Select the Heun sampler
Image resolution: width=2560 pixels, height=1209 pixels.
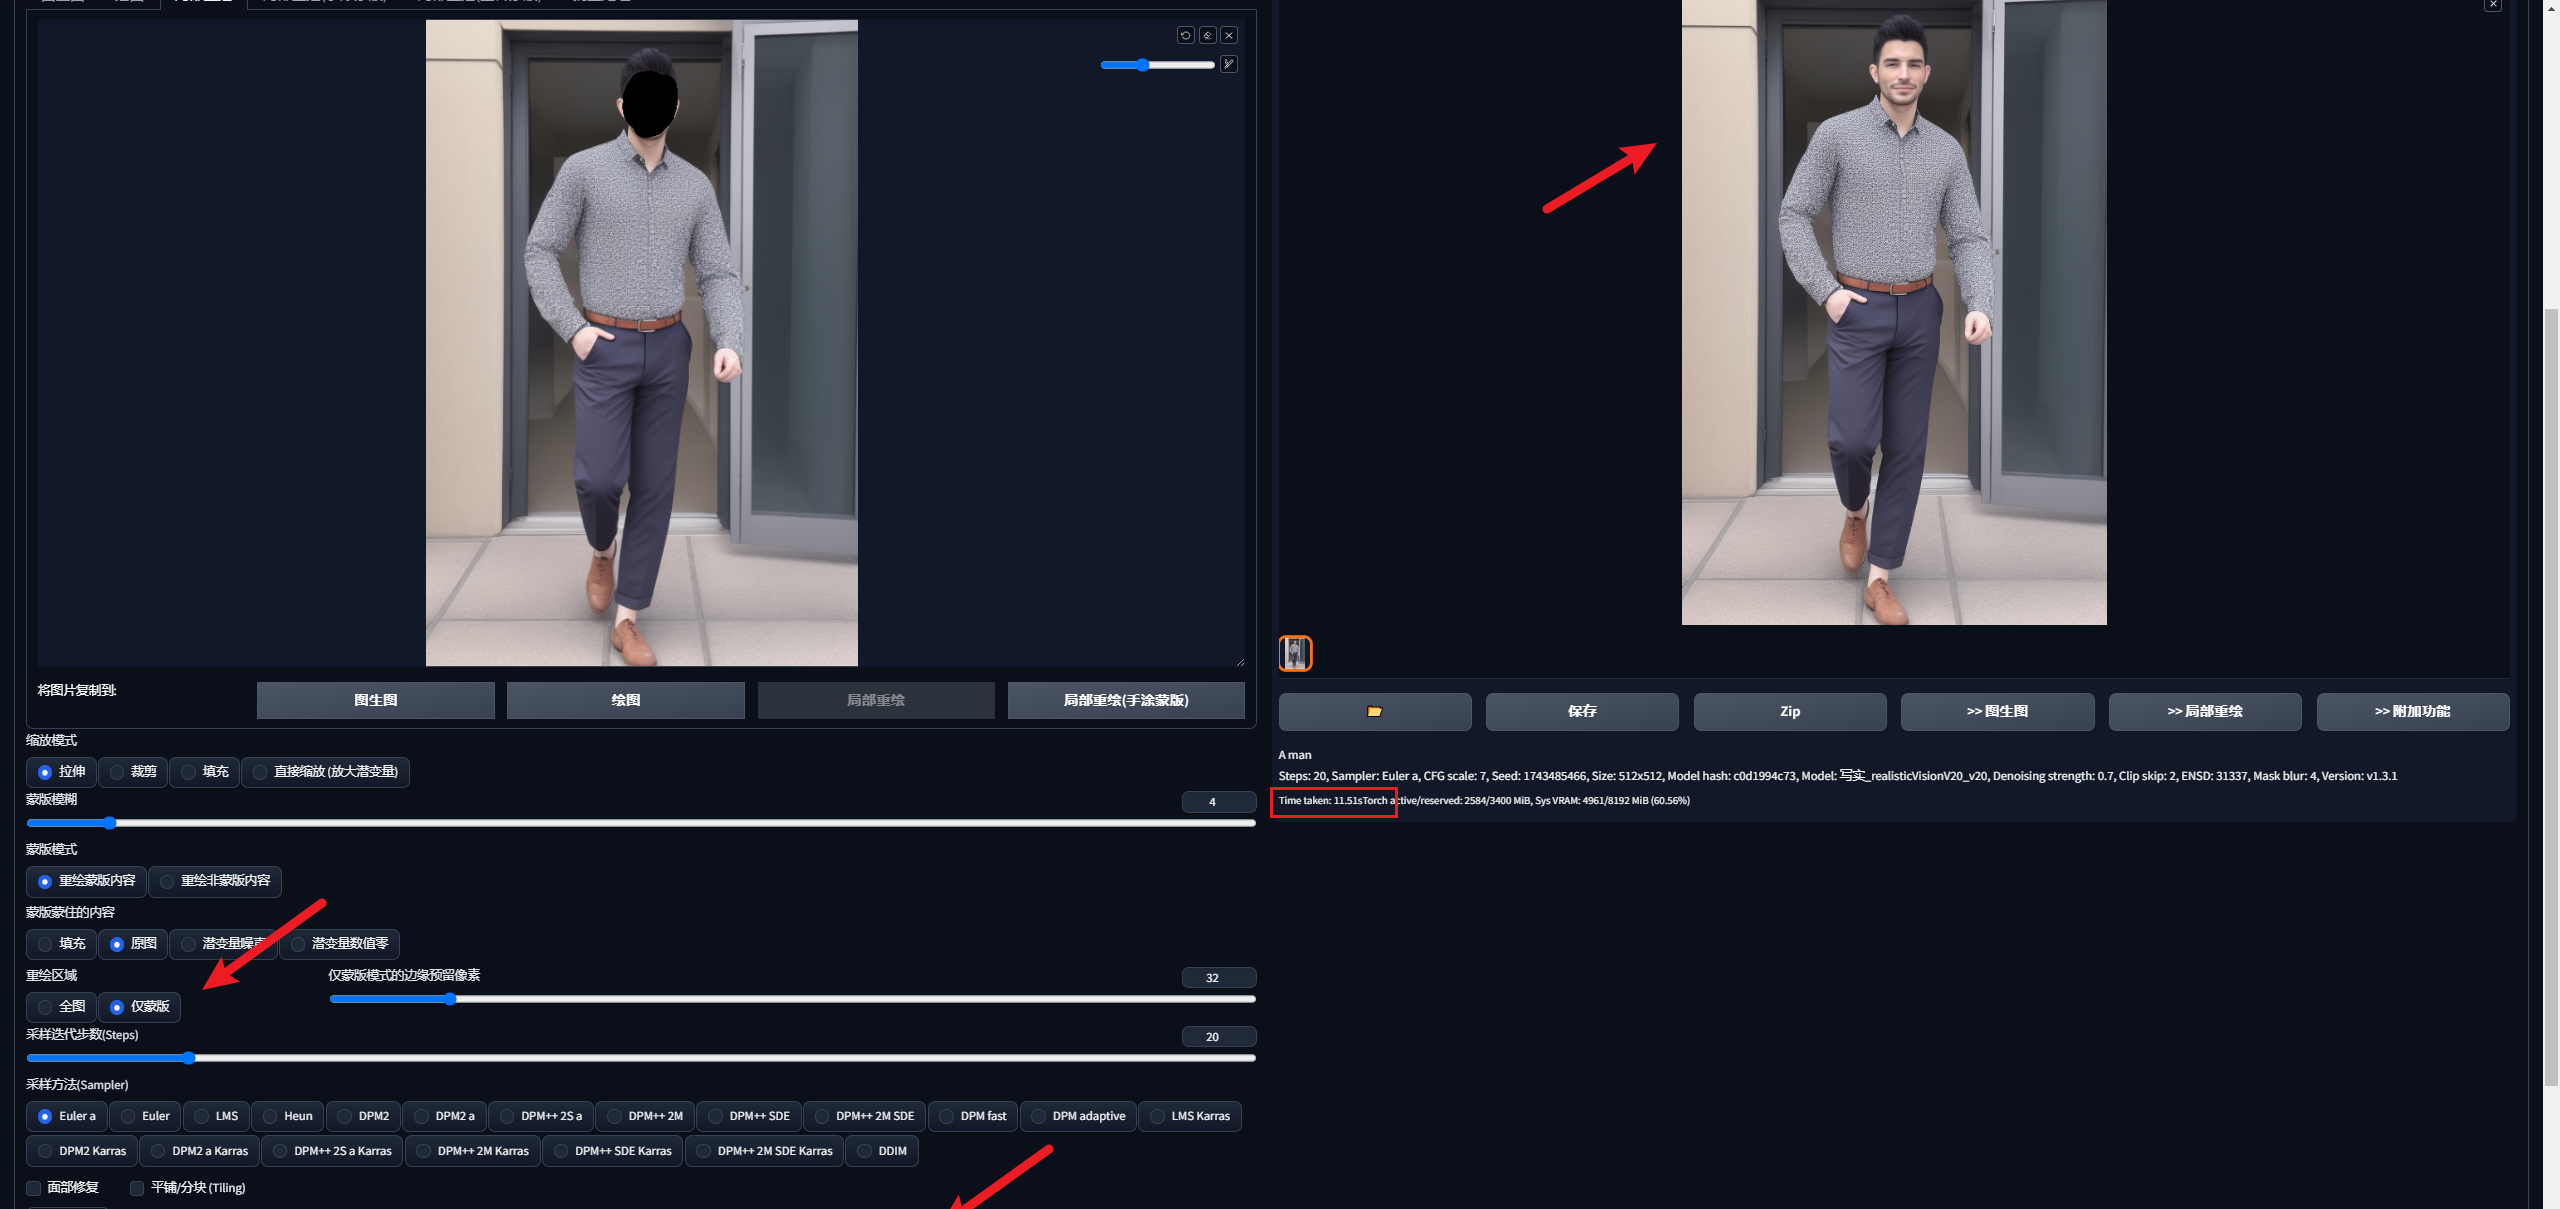(x=287, y=1116)
